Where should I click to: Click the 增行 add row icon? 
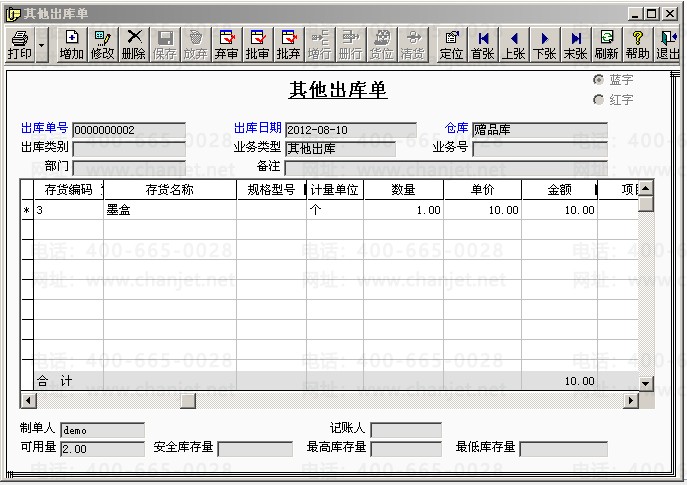[x=319, y=45]
